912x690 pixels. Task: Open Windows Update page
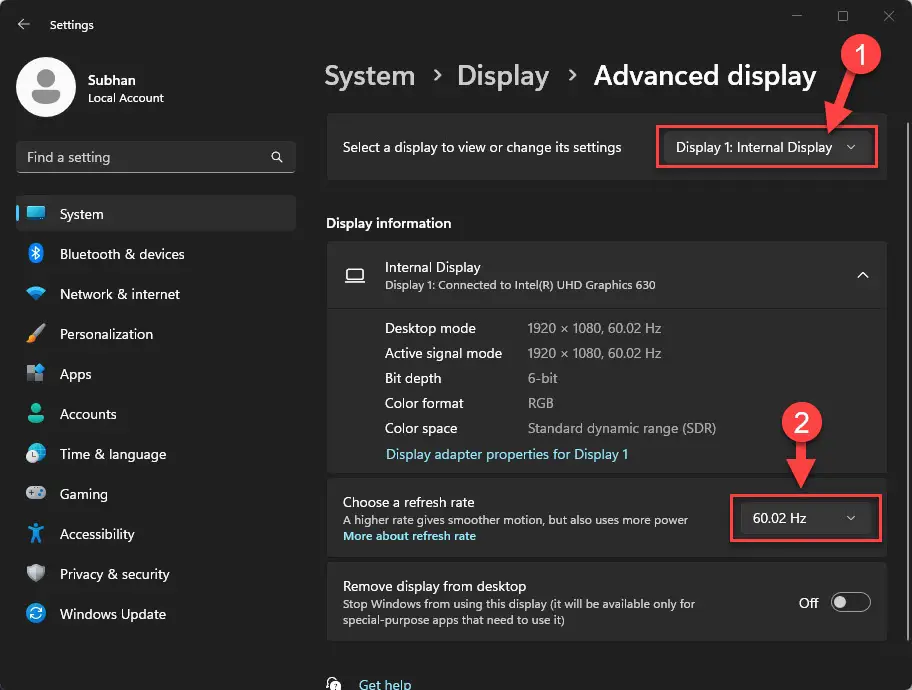point(156,614)
